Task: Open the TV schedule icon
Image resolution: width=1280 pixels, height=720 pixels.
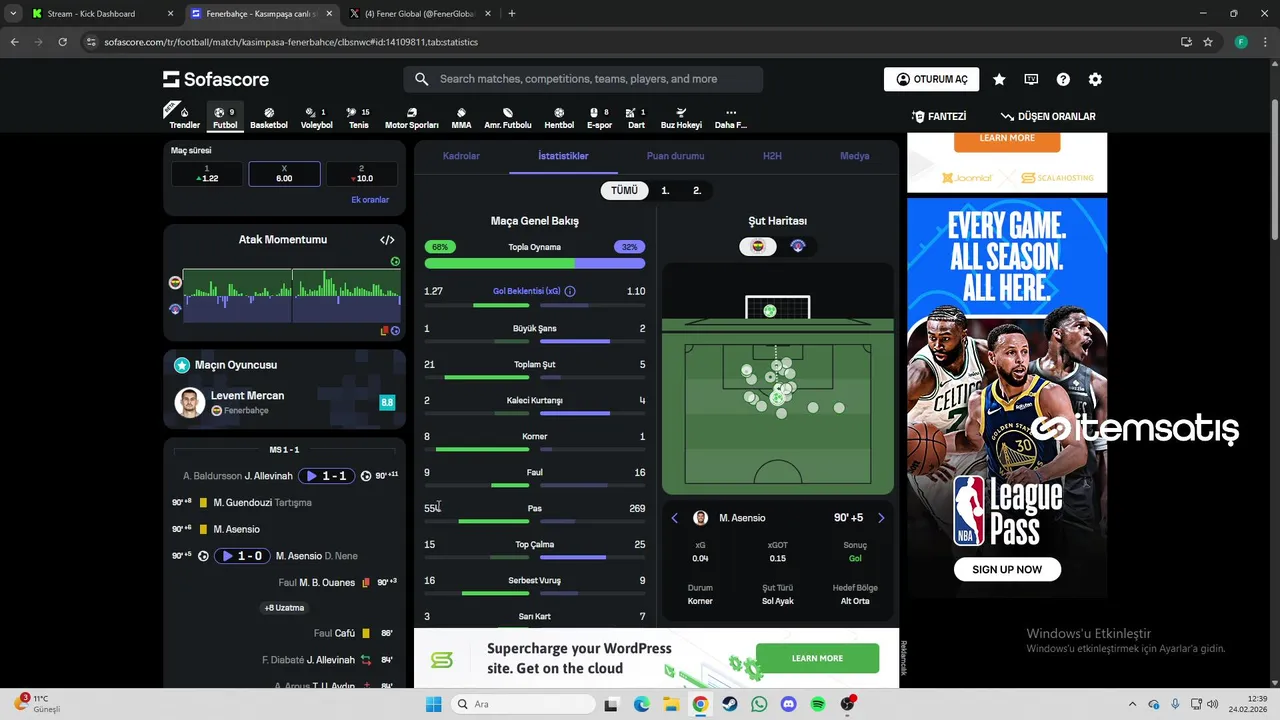Action: [x=1031, y=79]
